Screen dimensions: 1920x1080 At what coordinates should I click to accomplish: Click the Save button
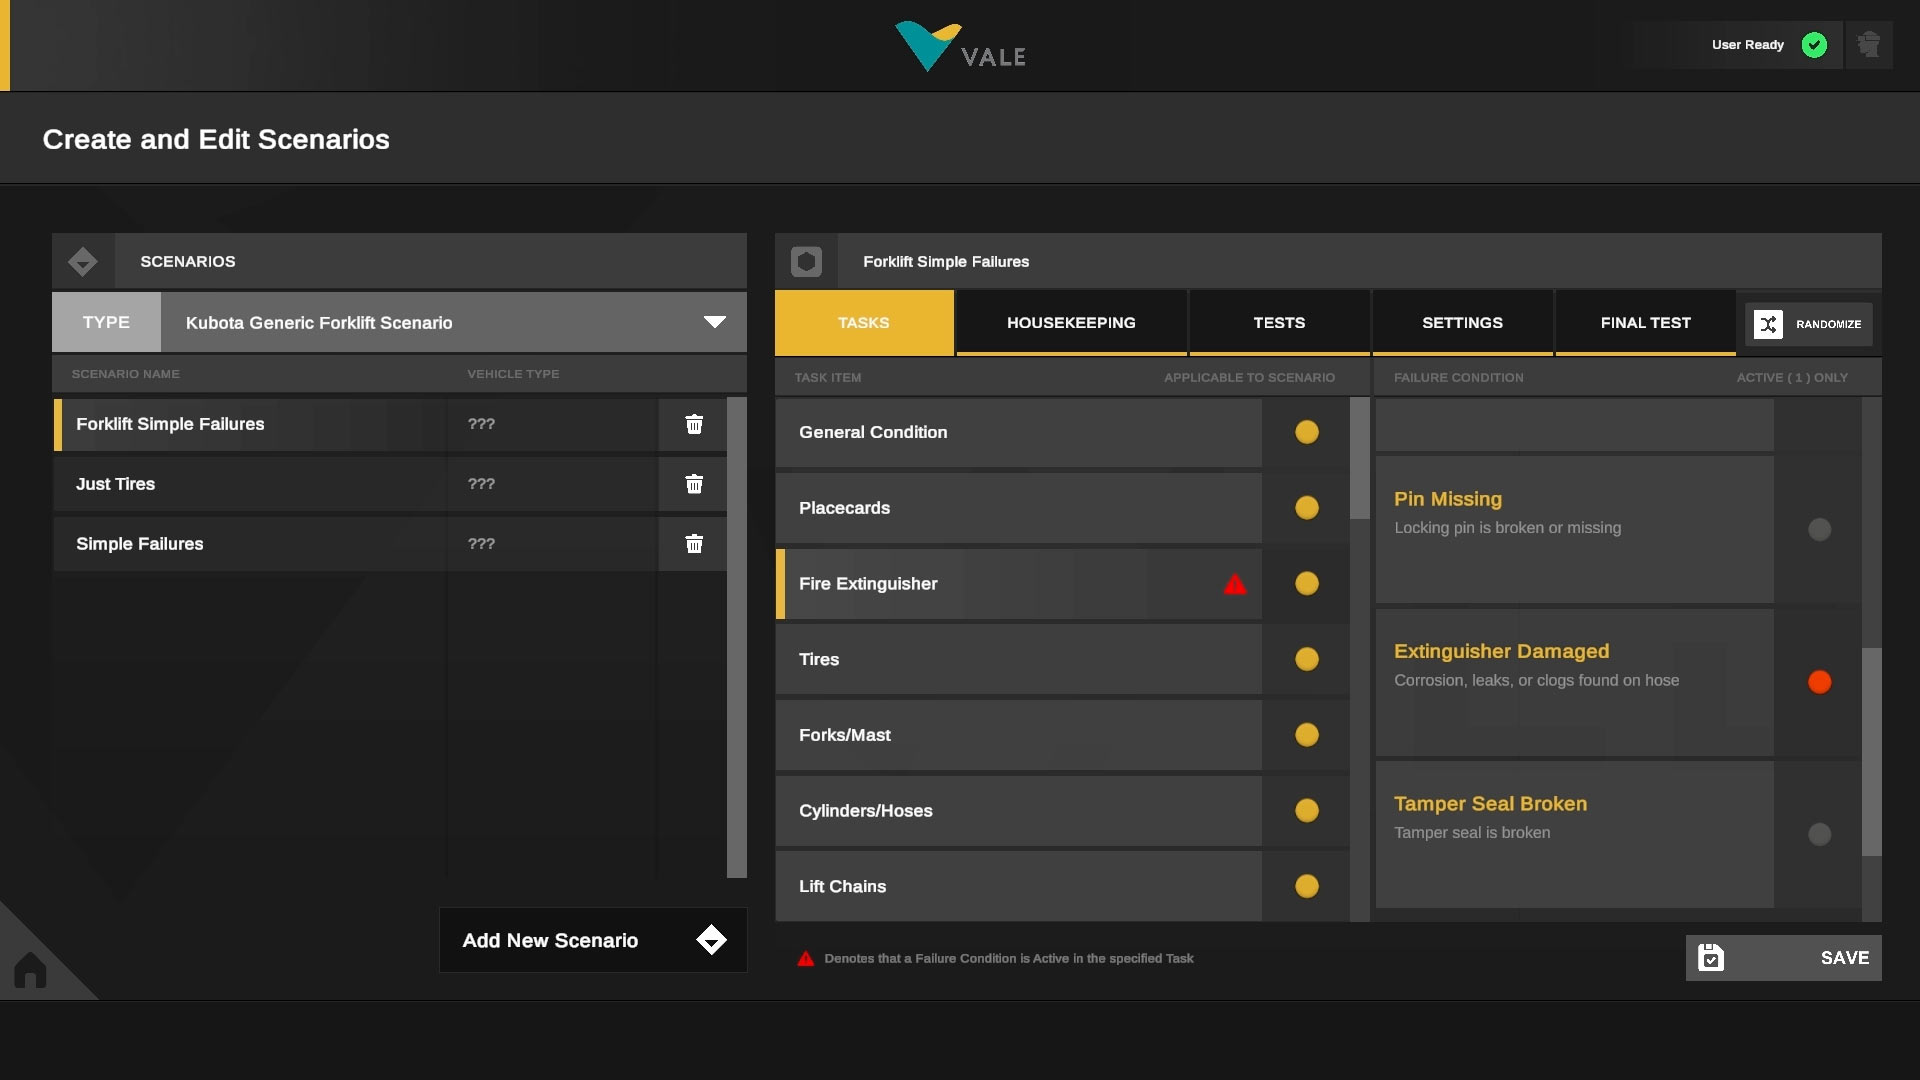(1783, 958)
